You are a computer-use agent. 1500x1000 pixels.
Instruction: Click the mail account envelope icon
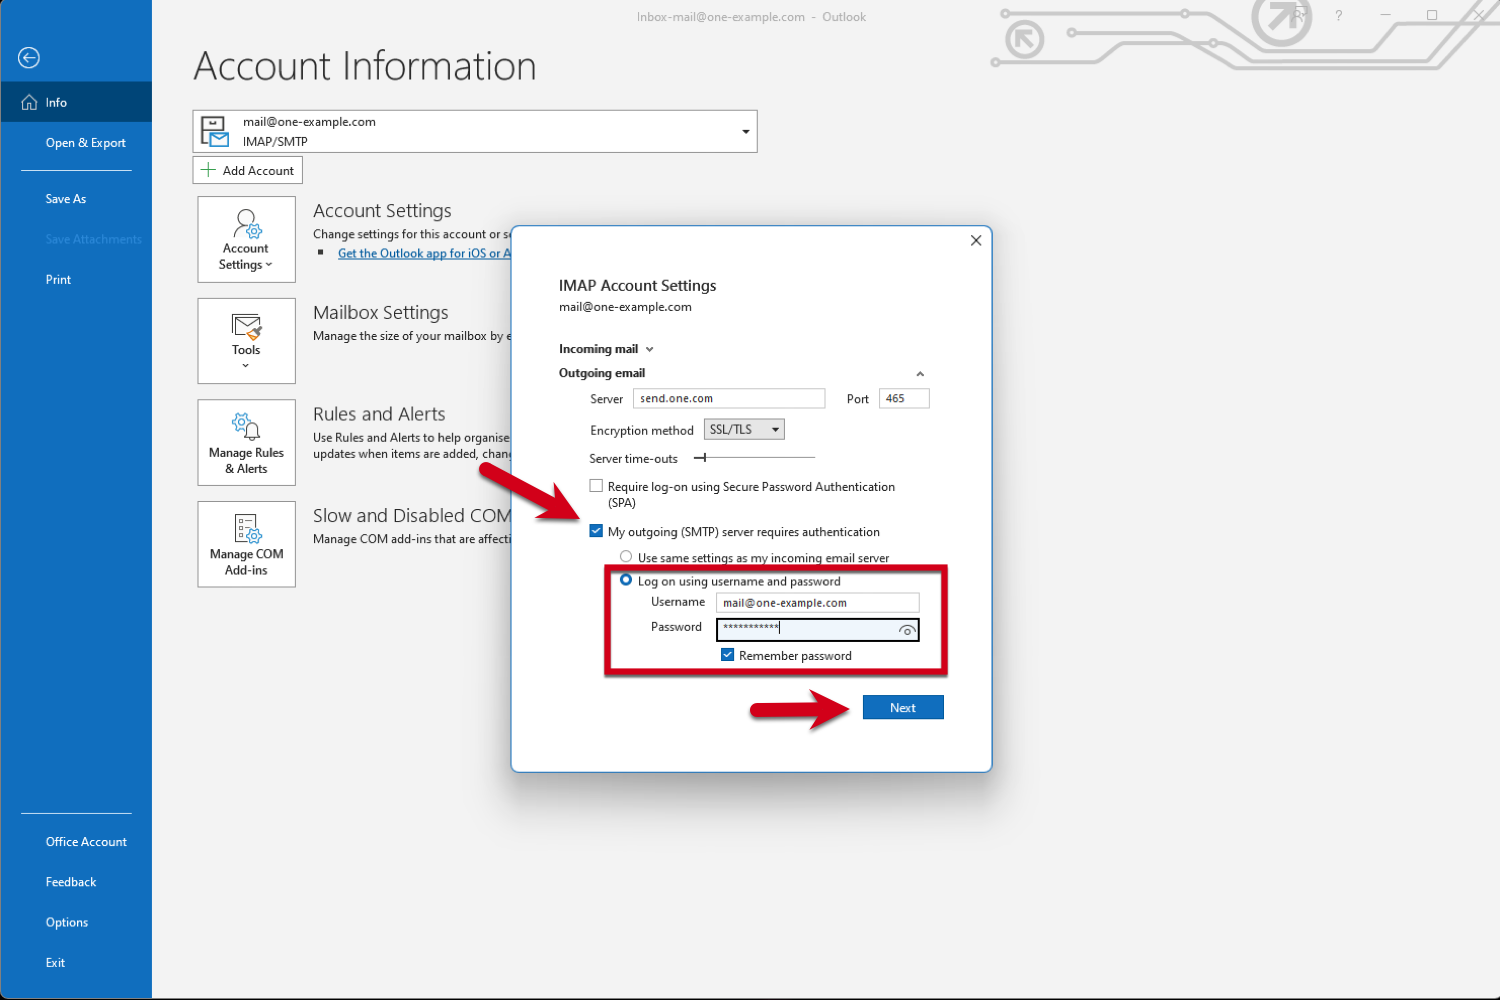[x=214, y=130]
